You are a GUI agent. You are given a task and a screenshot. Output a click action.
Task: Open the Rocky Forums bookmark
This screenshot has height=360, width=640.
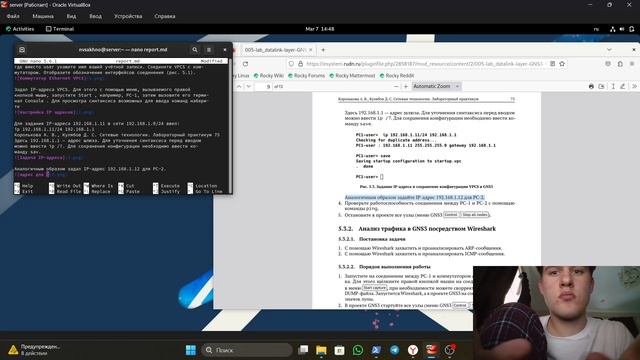point(307,76)
